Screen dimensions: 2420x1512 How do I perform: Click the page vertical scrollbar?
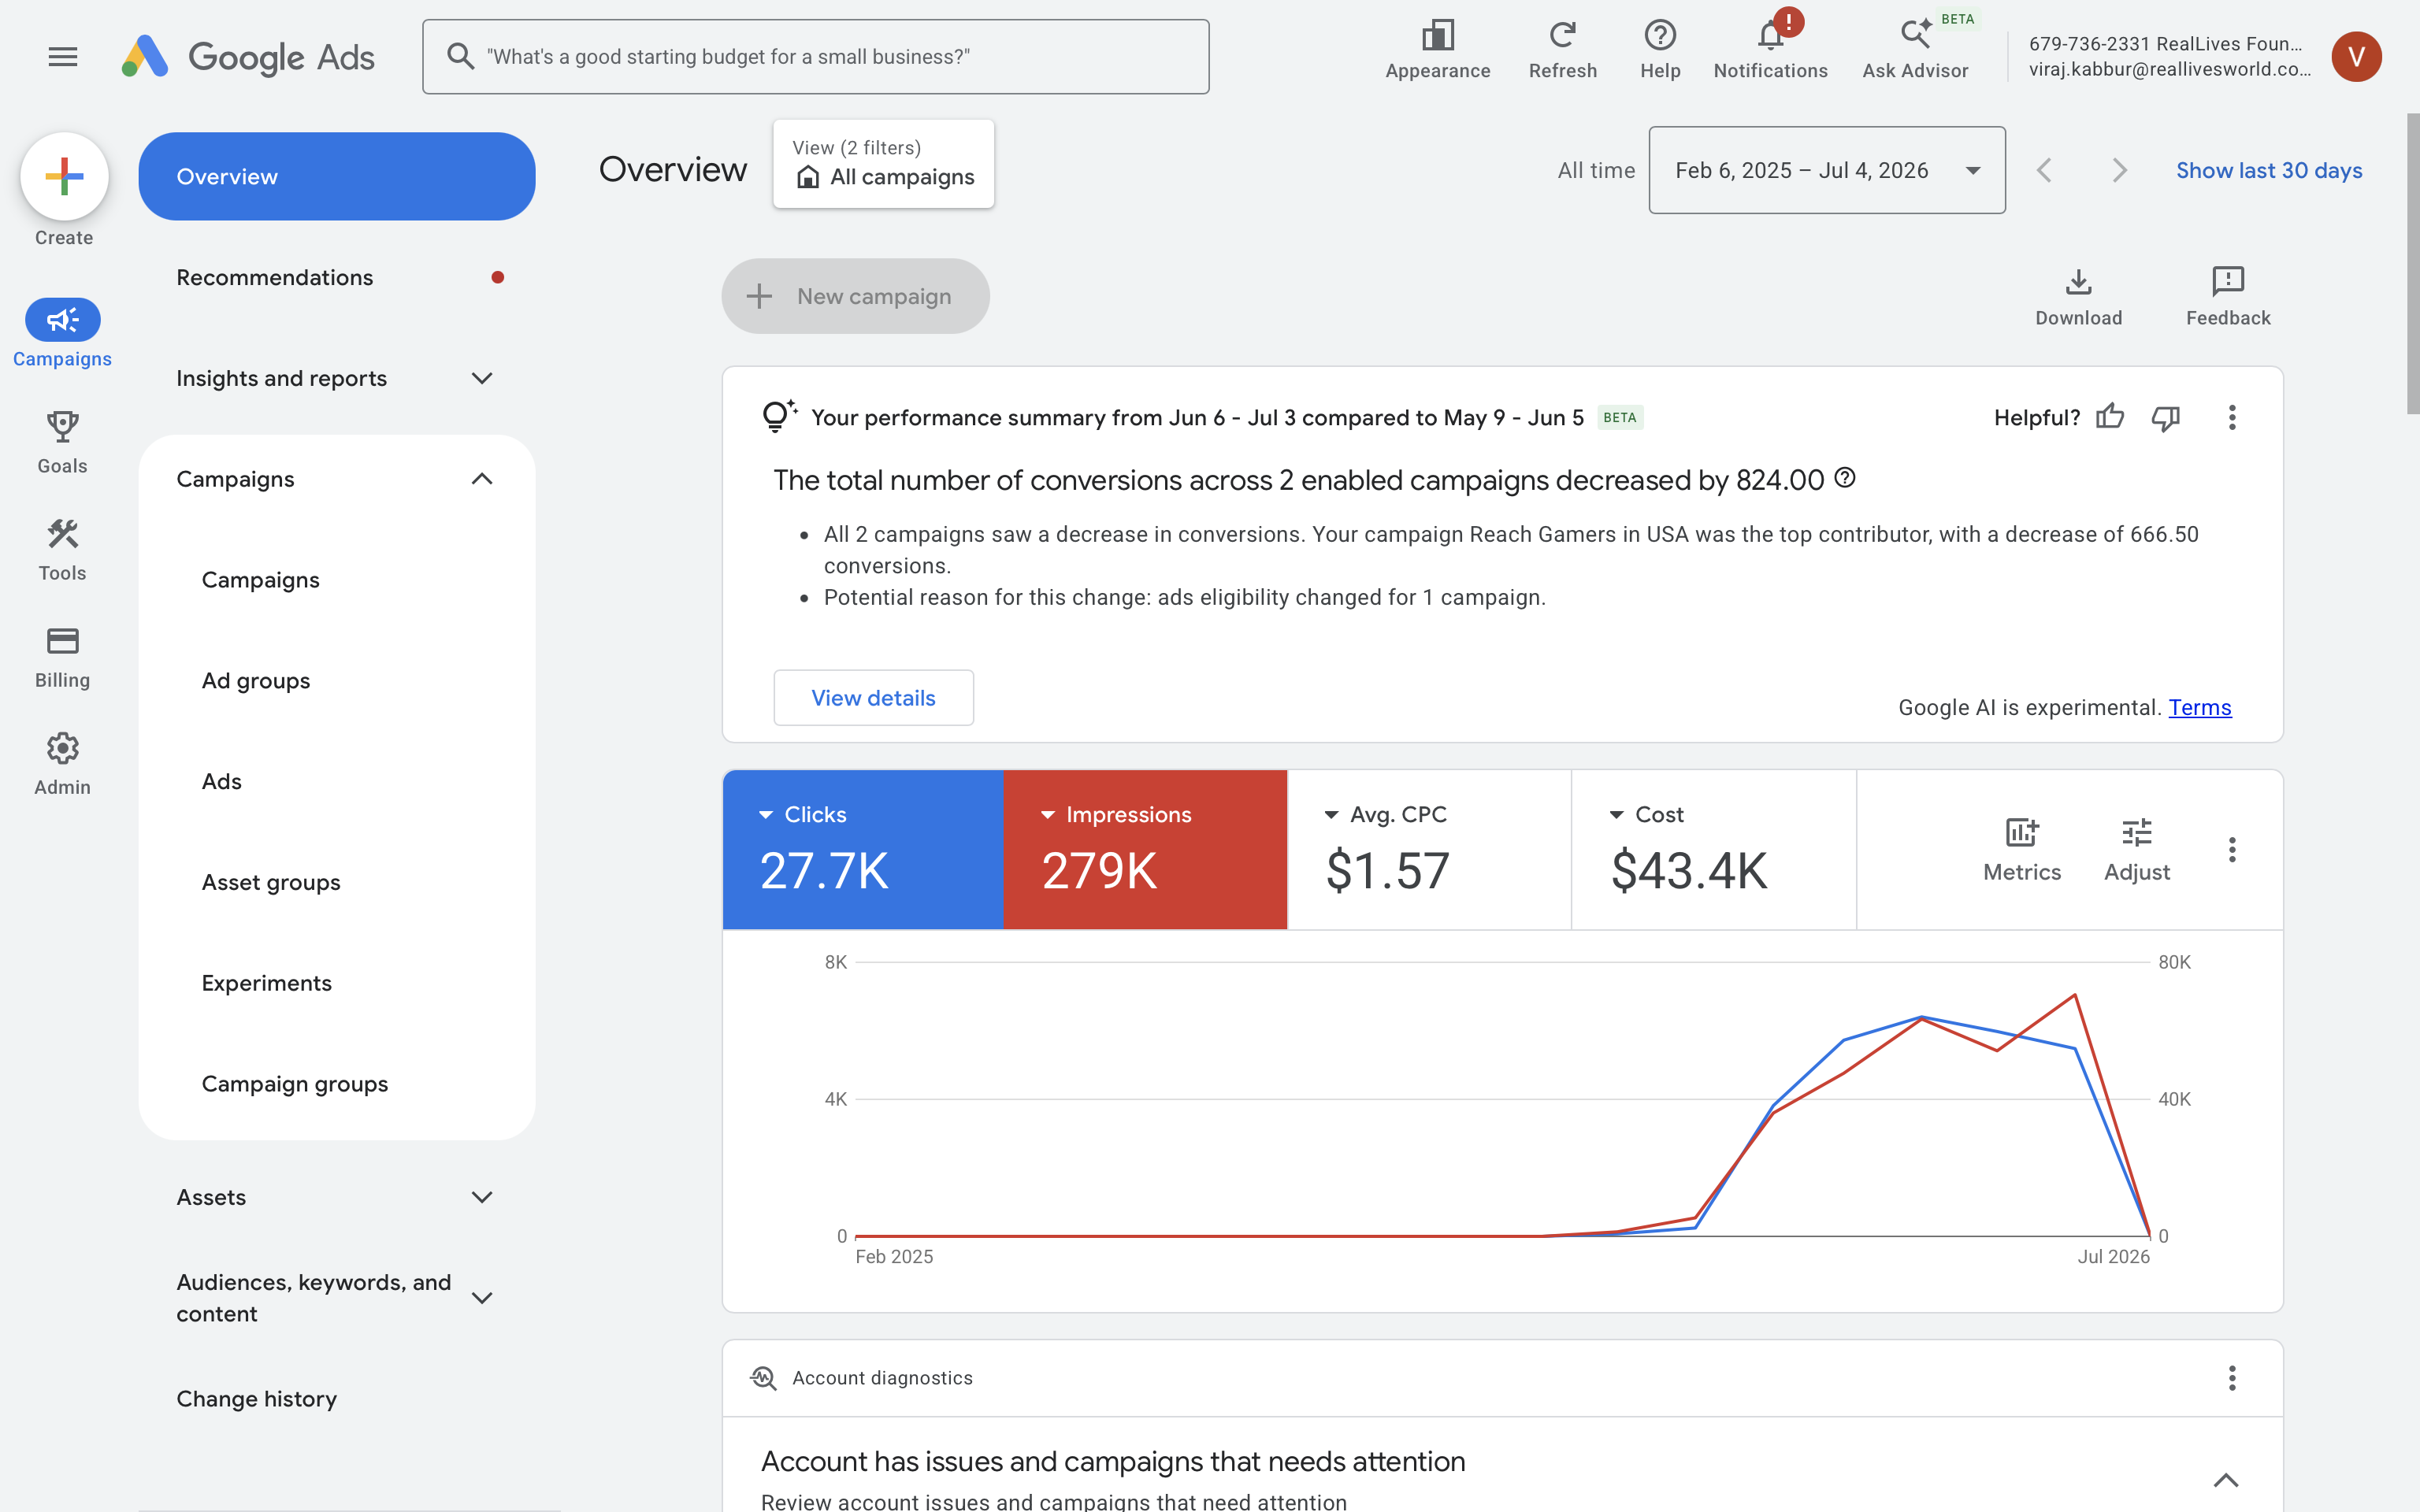click(2412, 264)
